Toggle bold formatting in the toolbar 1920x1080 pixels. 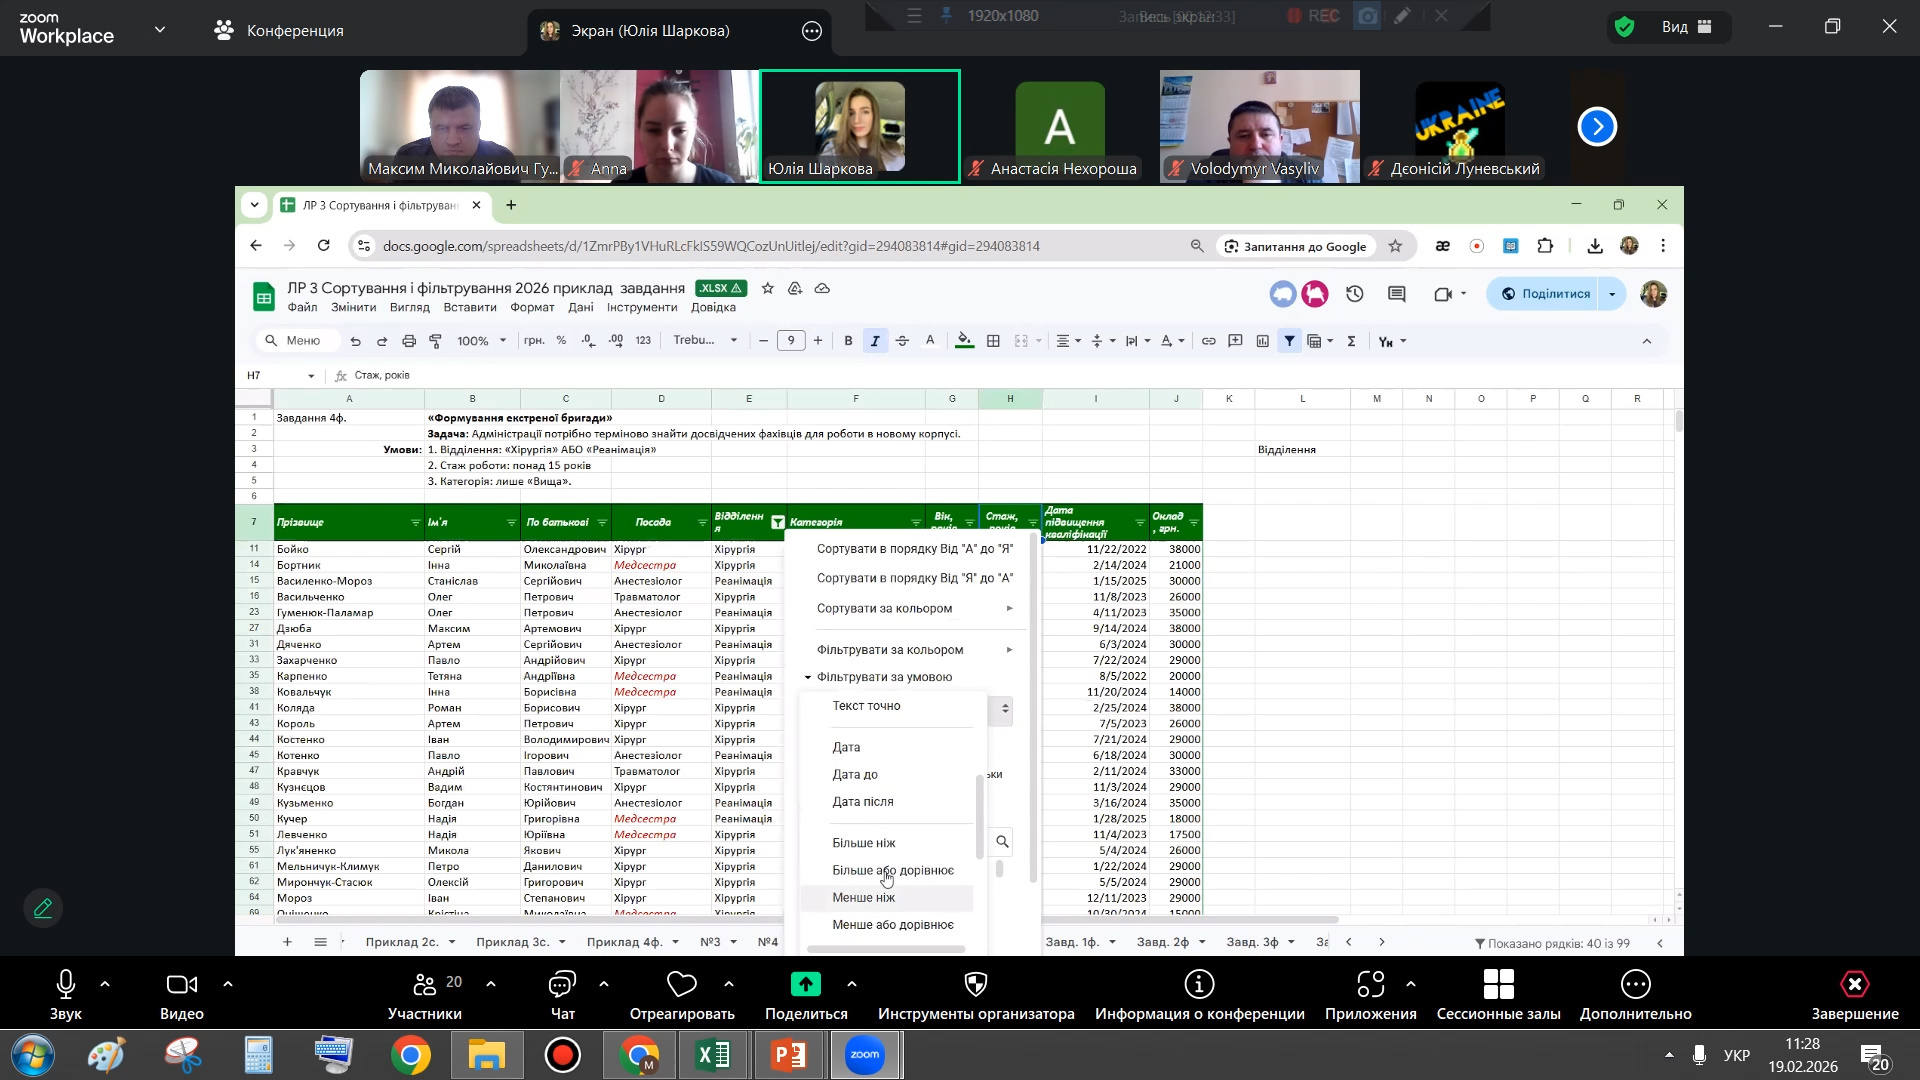[x=848, y=341]
